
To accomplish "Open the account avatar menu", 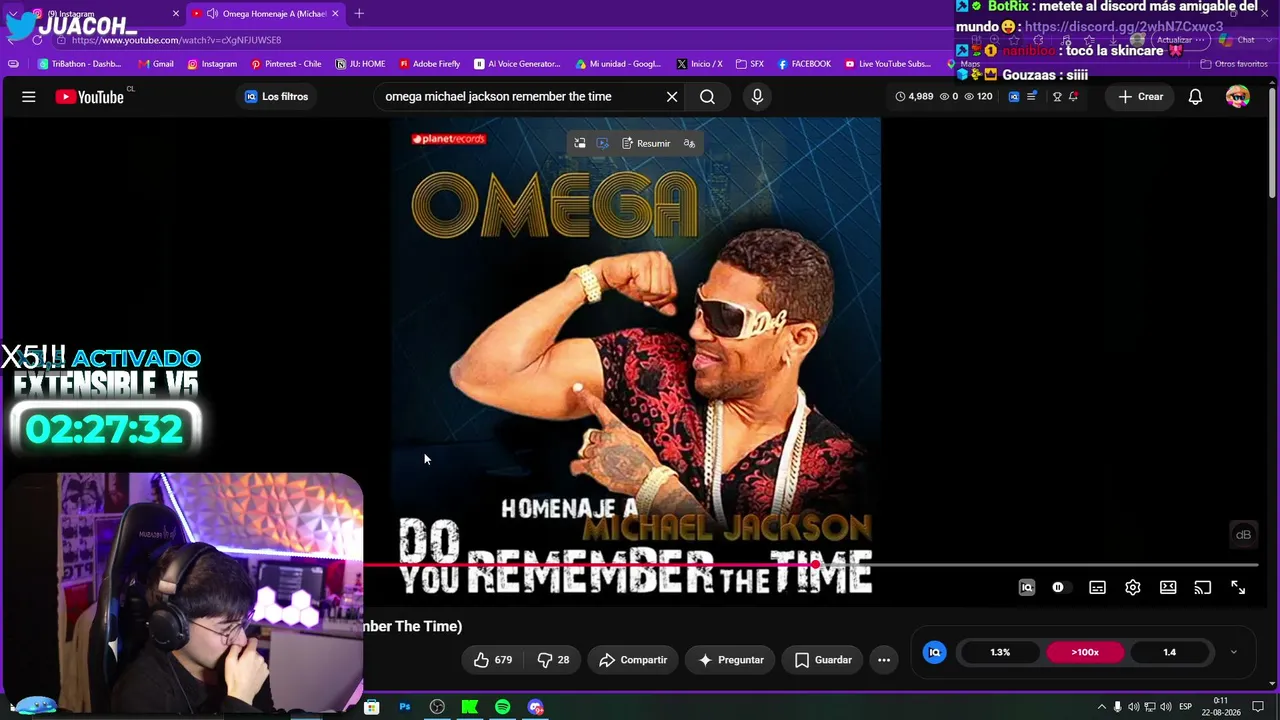I will click(1238, 97).
